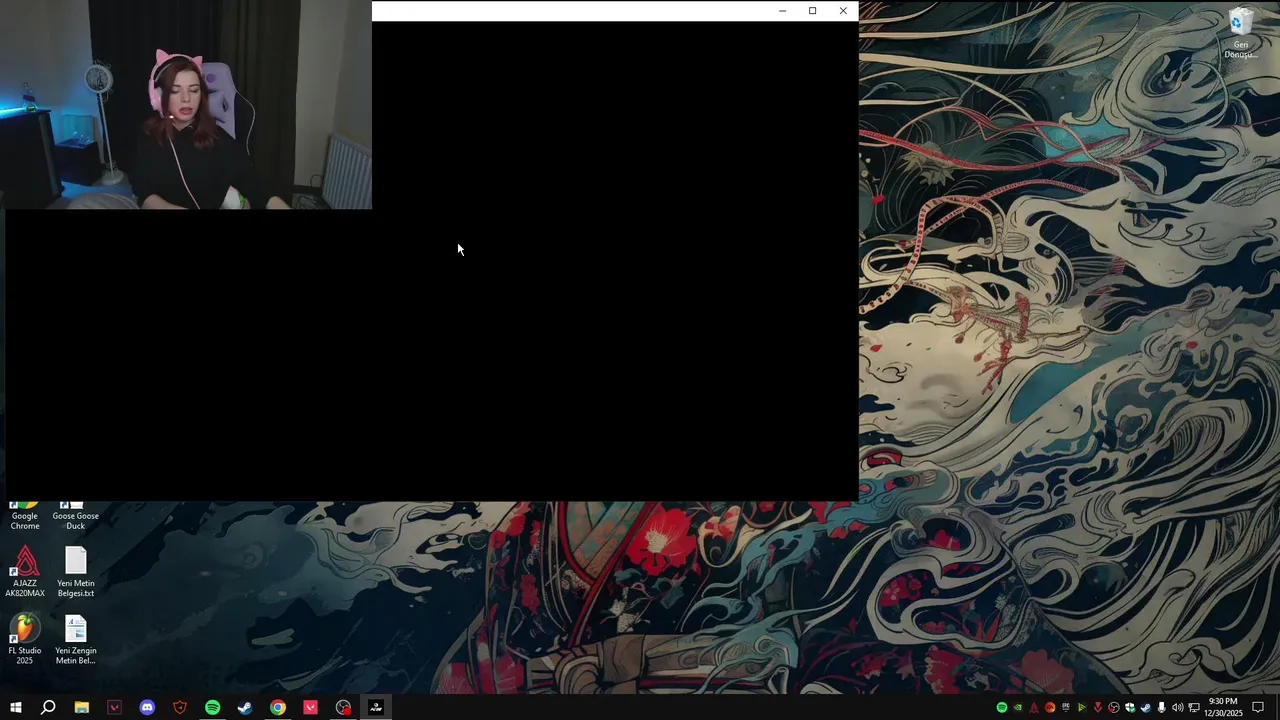The width and height of the screenshot is (1280, 720).
Task: Click the microphone tray icon
Action: click(1161, 707)
